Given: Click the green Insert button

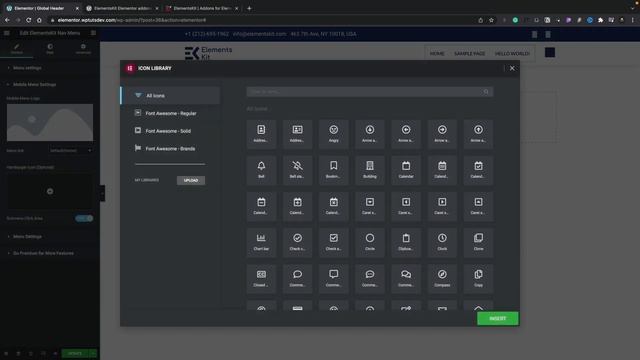Looking at the screenshot, I should (x=498, y=318).
